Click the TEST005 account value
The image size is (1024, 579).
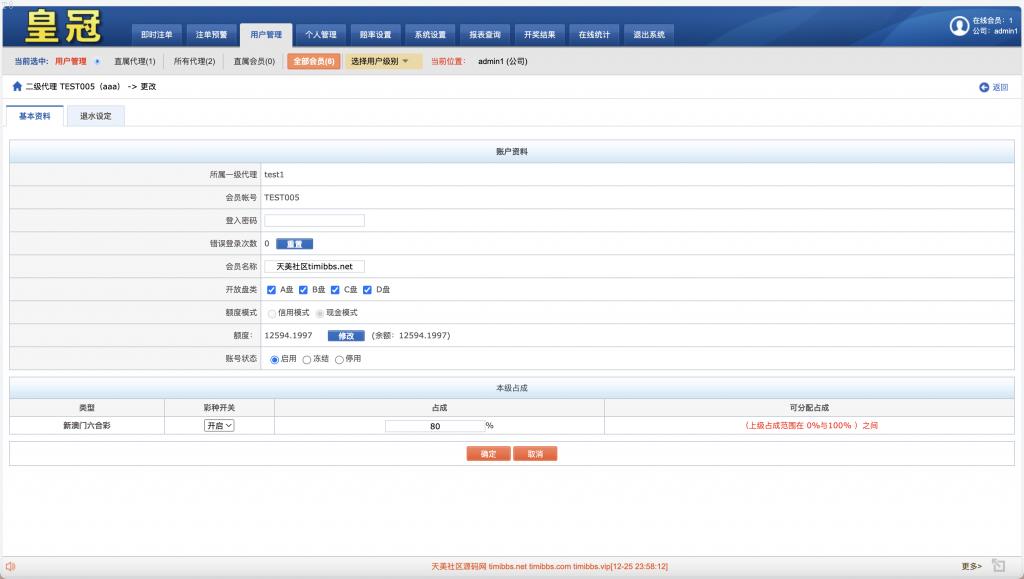coord(281,197)
